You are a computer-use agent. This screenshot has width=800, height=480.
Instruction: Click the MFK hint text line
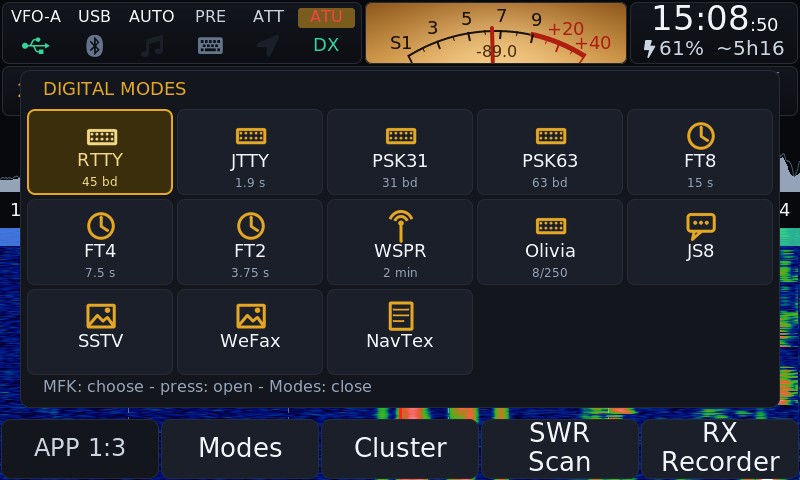pyautogui.click(x=207, y=387)
